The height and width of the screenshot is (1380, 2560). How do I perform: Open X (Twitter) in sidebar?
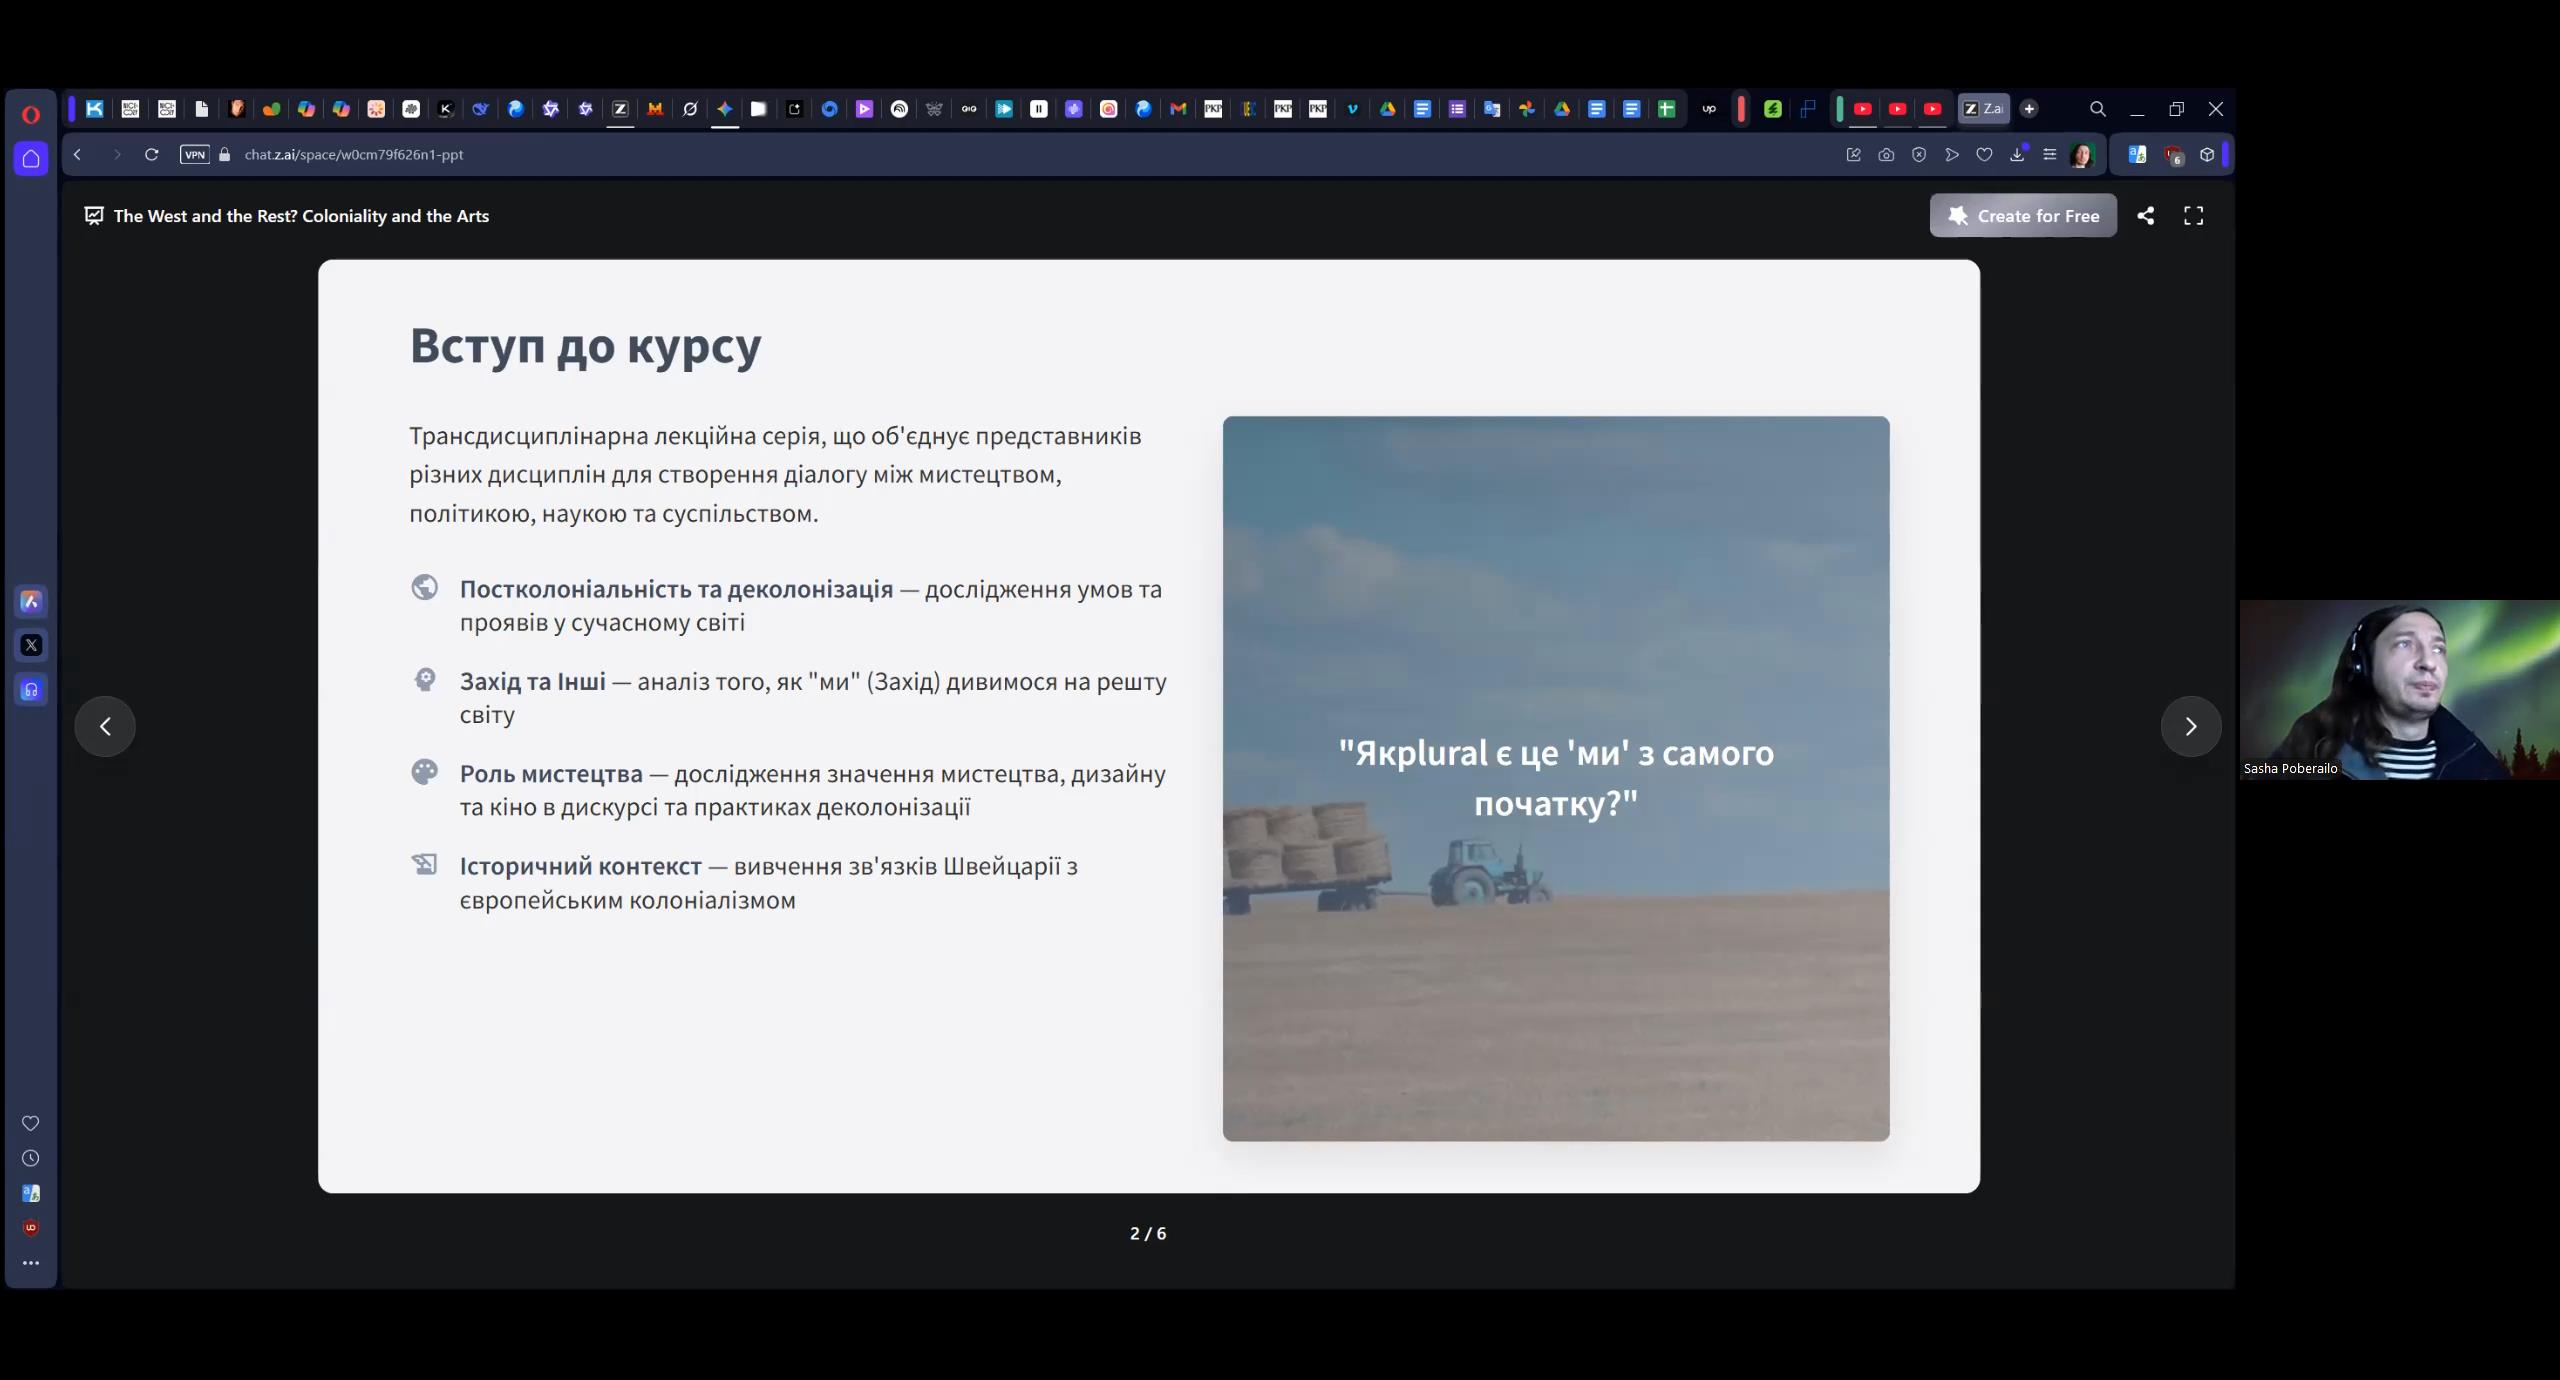point(31,645)
